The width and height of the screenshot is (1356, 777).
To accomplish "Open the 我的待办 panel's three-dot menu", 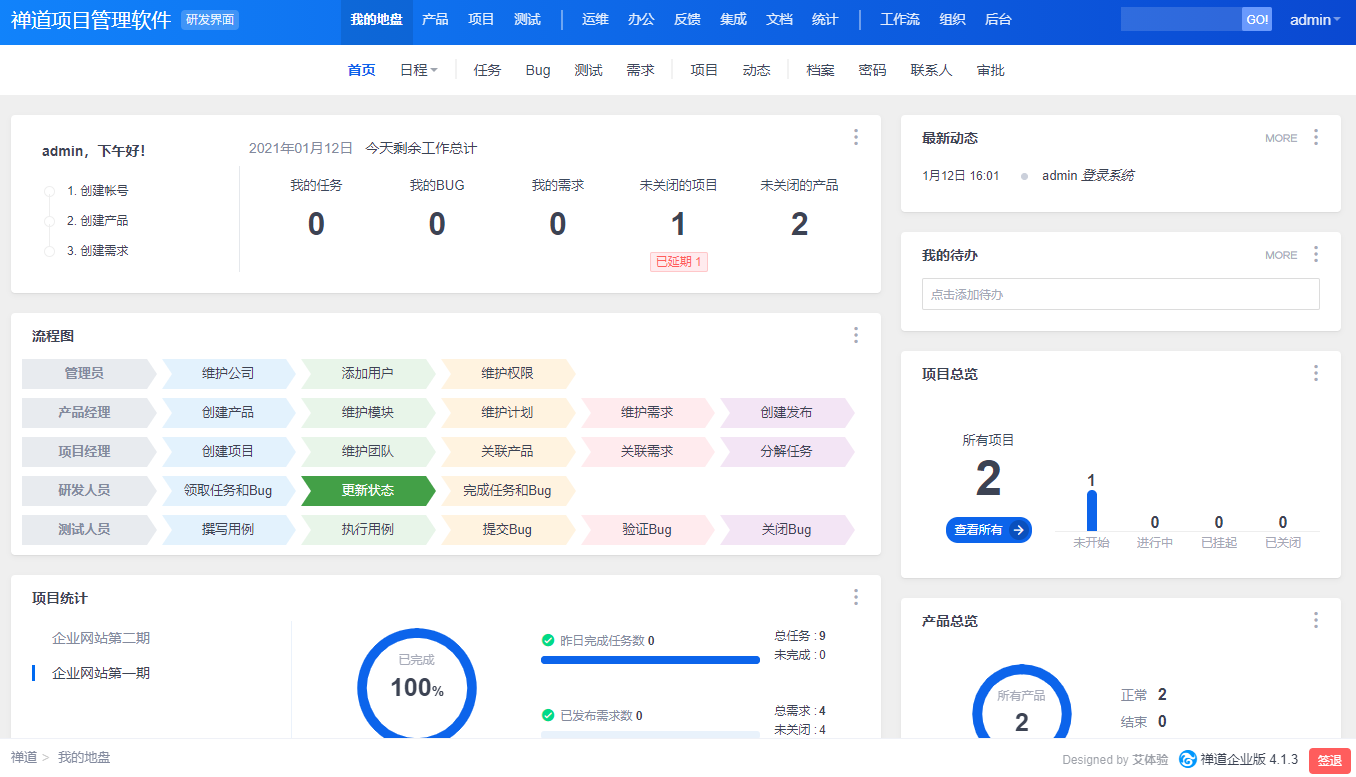I will 1315,254.
